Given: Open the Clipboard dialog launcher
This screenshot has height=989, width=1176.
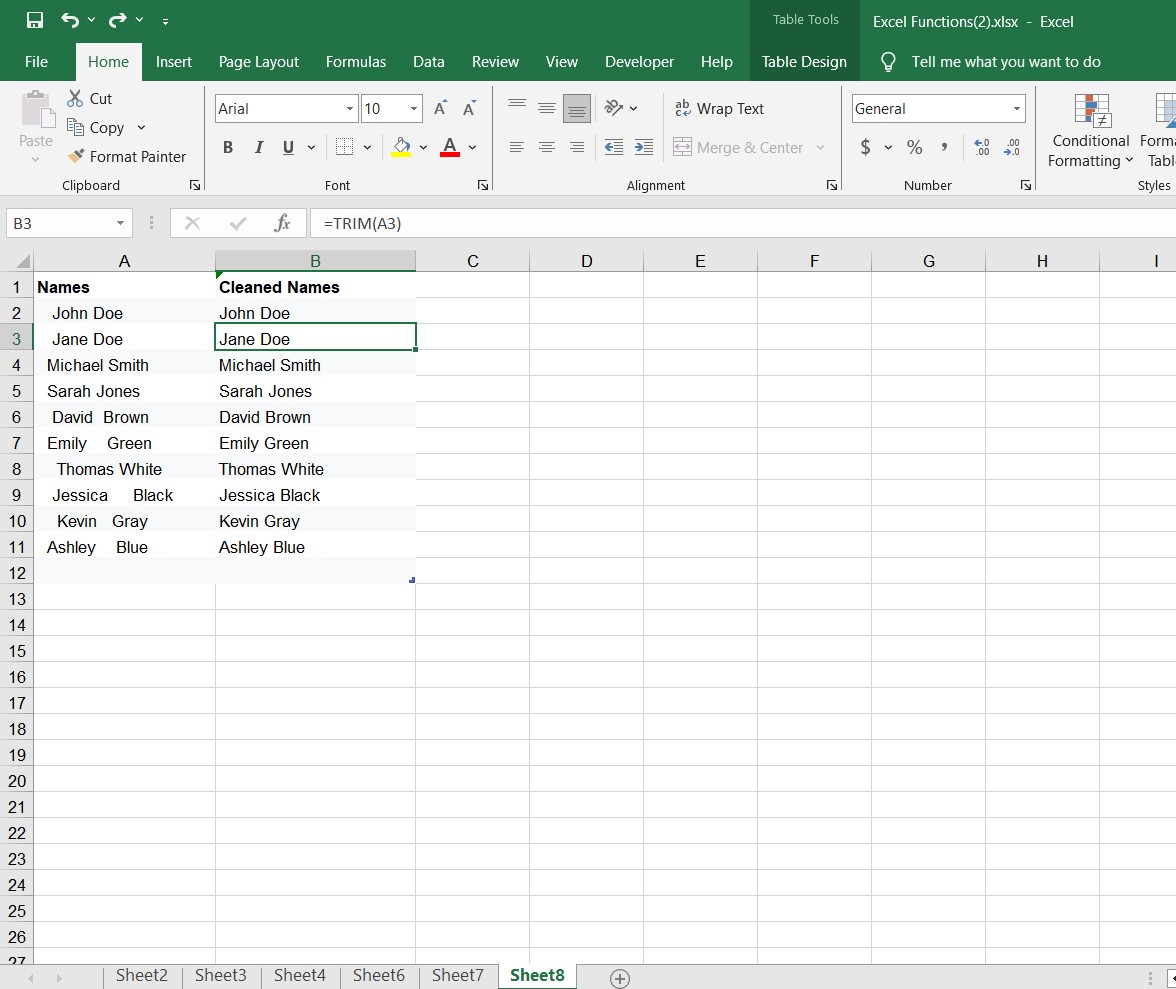Looking at the screenshot, I should tap(195, 185).
